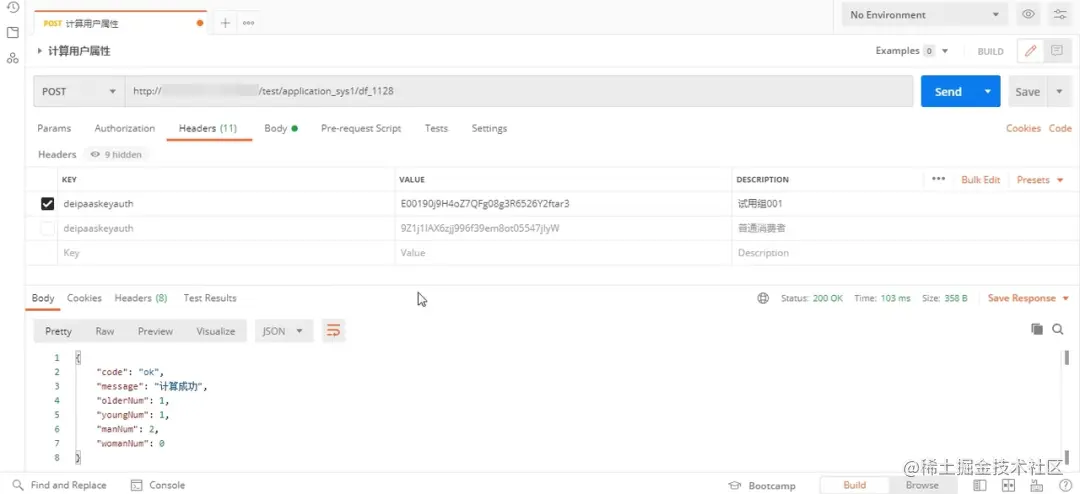The width and height of the screenshot is (1080, 494).
Task: Click the empty Value input cell
Action: (563, 253)
